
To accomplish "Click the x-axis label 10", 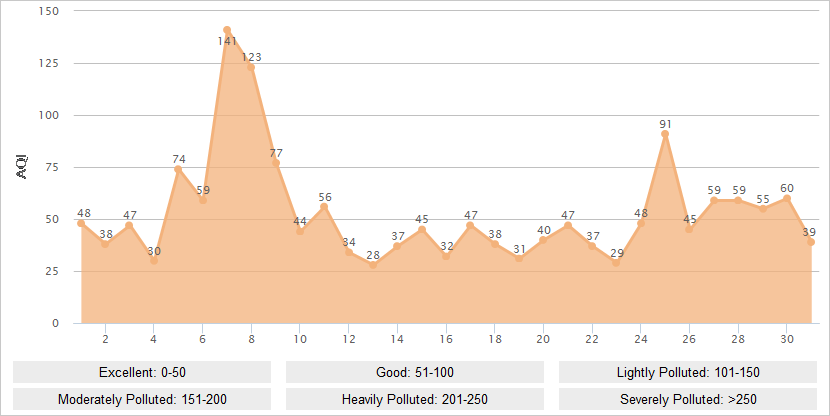I will click(300, 339).
